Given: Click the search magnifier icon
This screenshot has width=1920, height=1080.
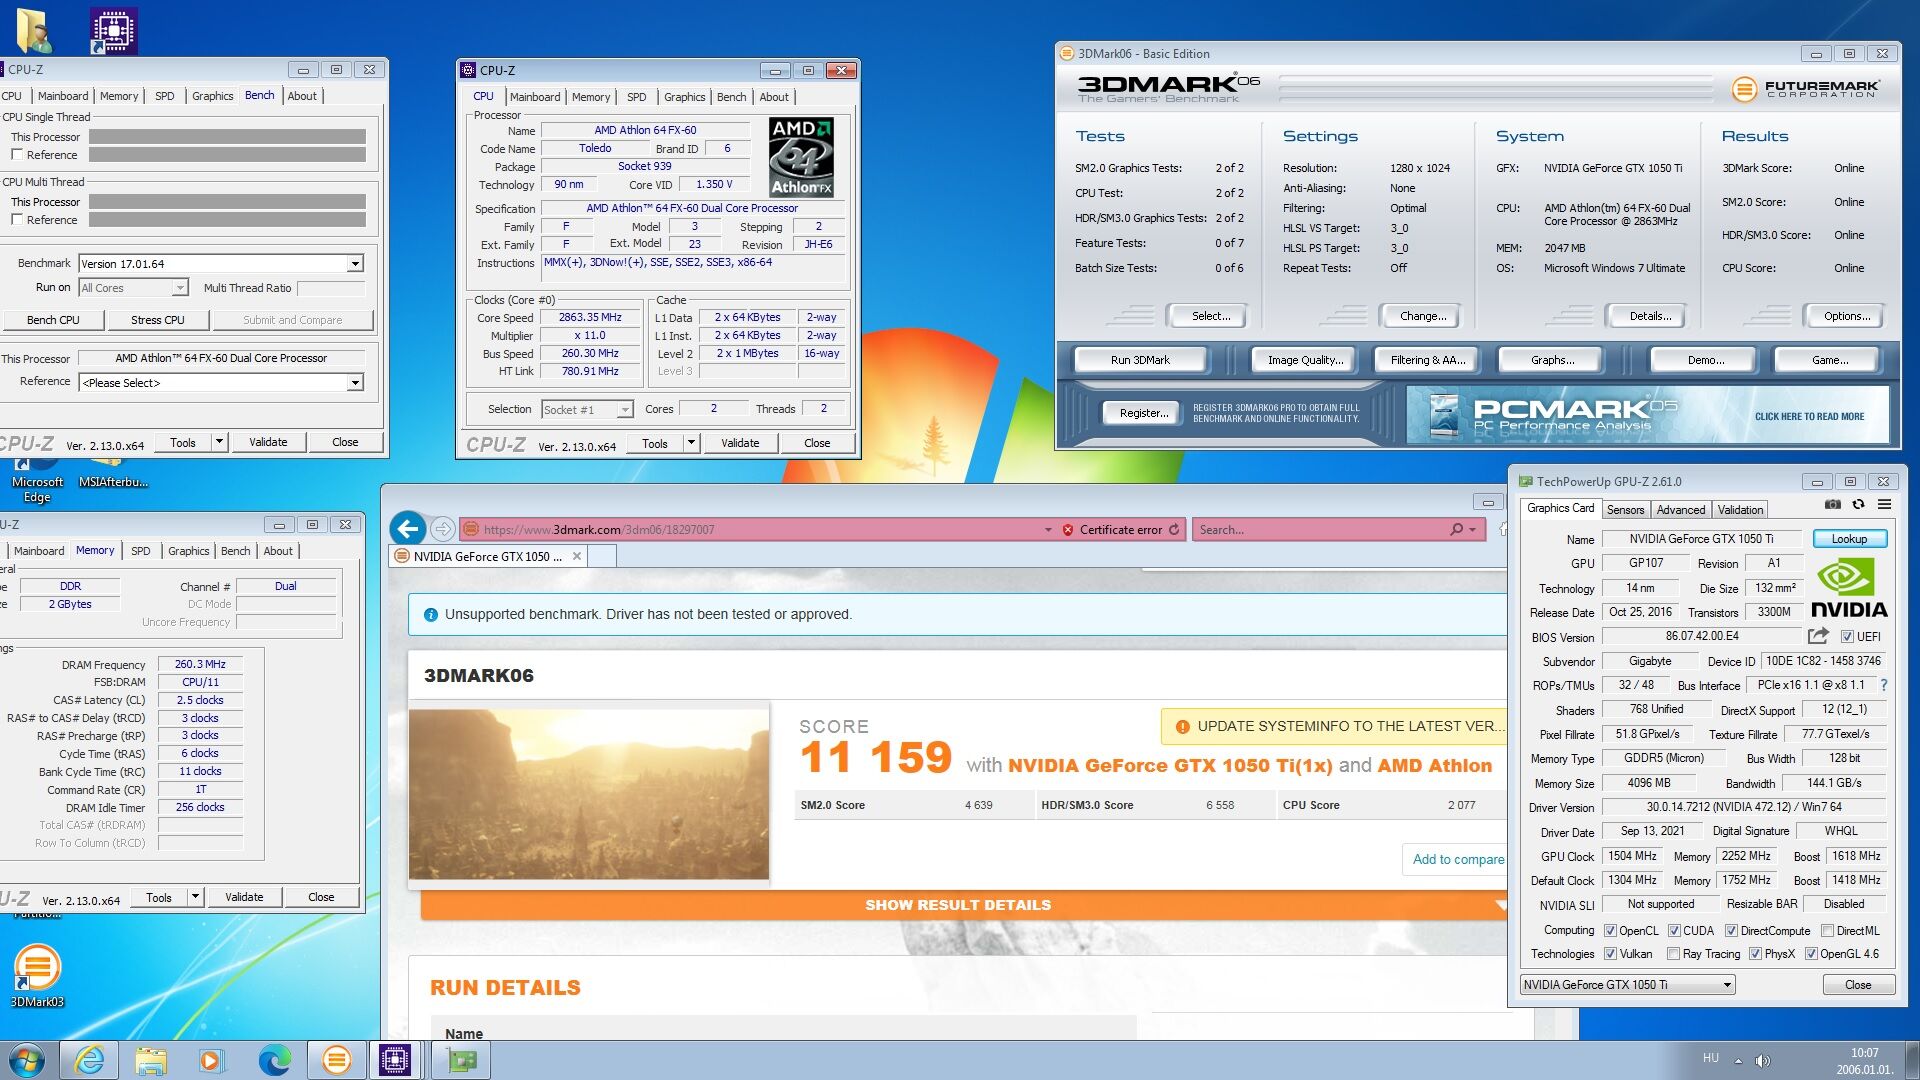Looking at the screenshot, I should coord(1456,530).
